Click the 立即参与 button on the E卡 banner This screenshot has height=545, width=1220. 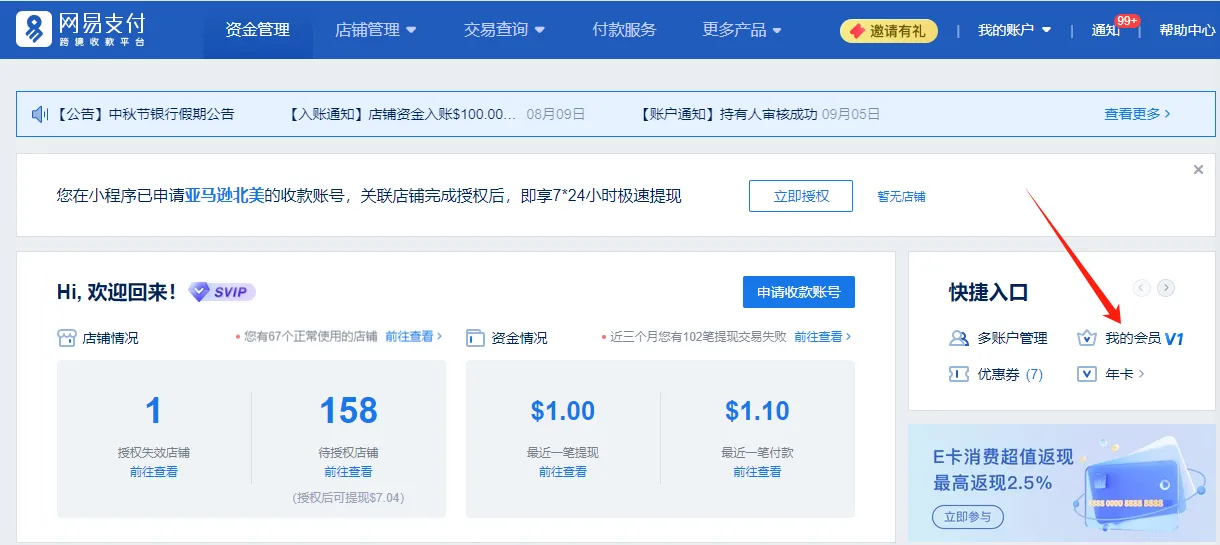pos(968,517)
